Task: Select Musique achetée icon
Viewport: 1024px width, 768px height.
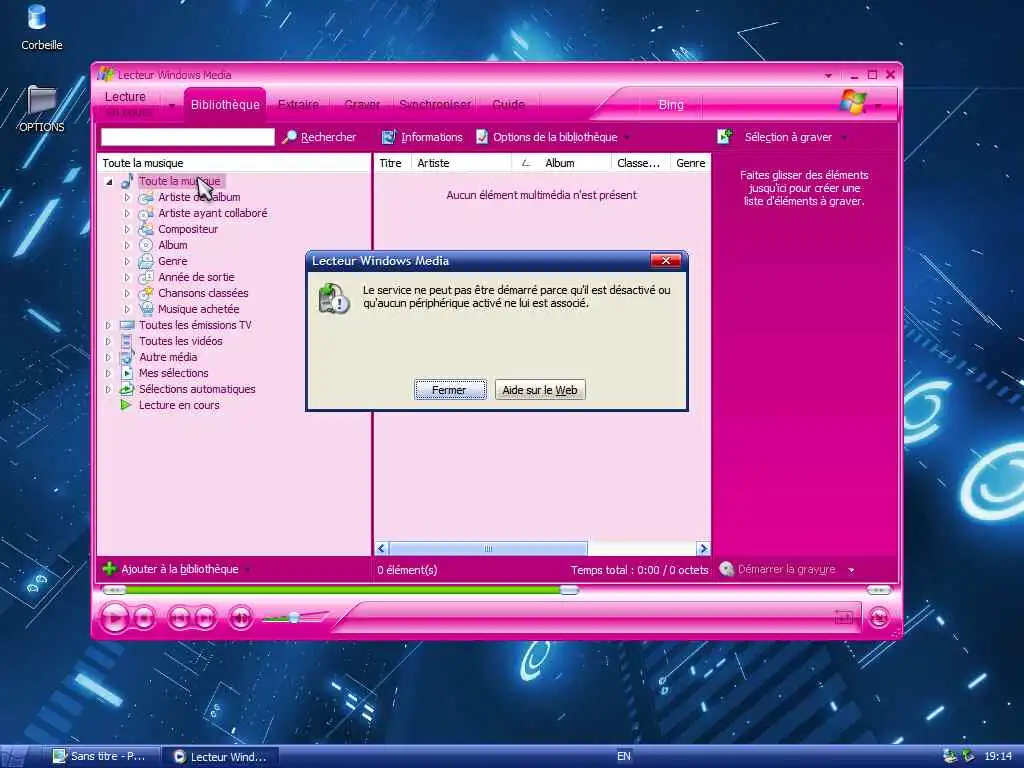Action: (x=146, y=309)
